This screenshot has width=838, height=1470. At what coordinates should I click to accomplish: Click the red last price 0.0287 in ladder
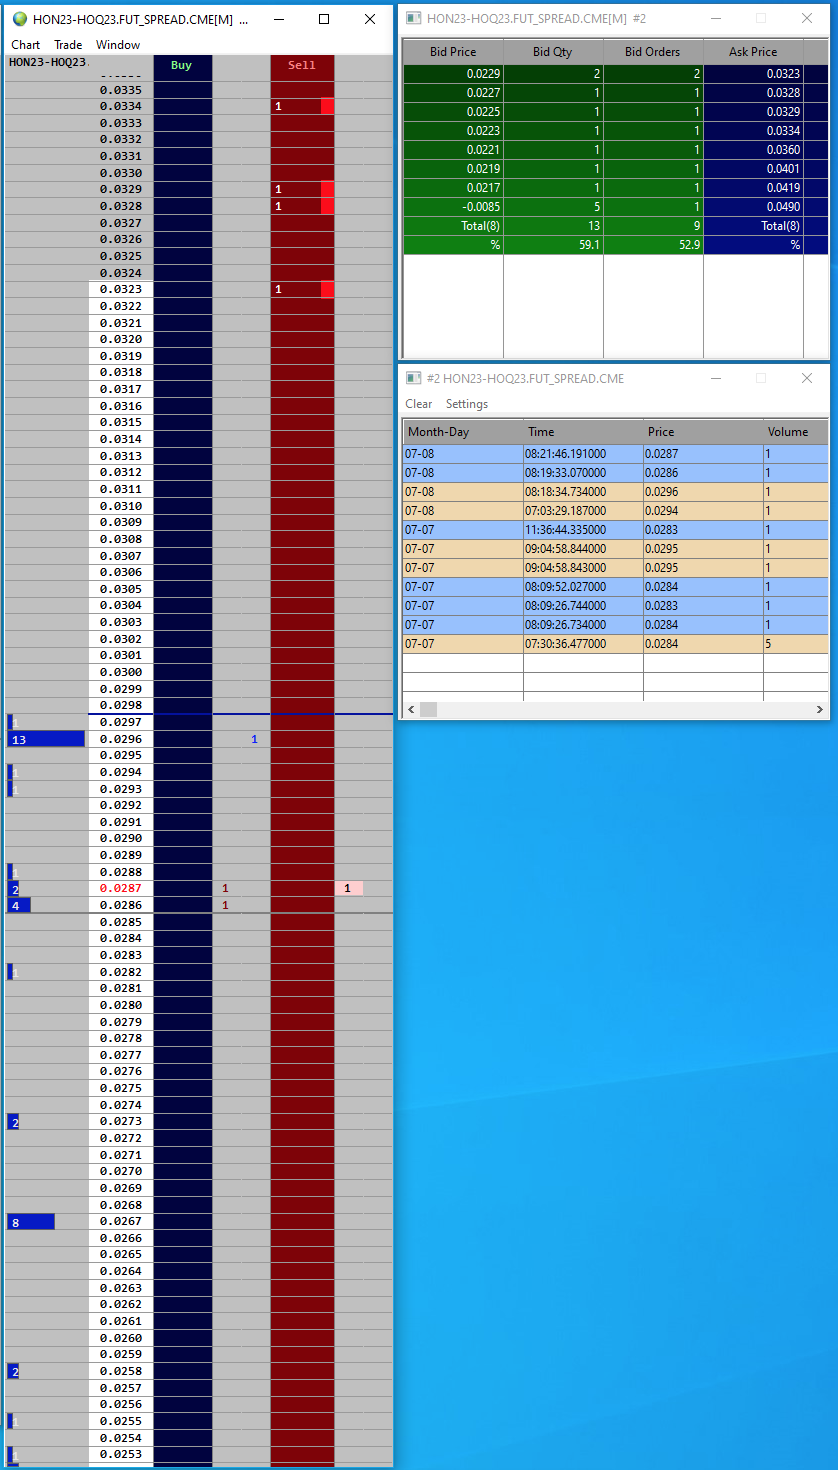click(x=121, y=888)
